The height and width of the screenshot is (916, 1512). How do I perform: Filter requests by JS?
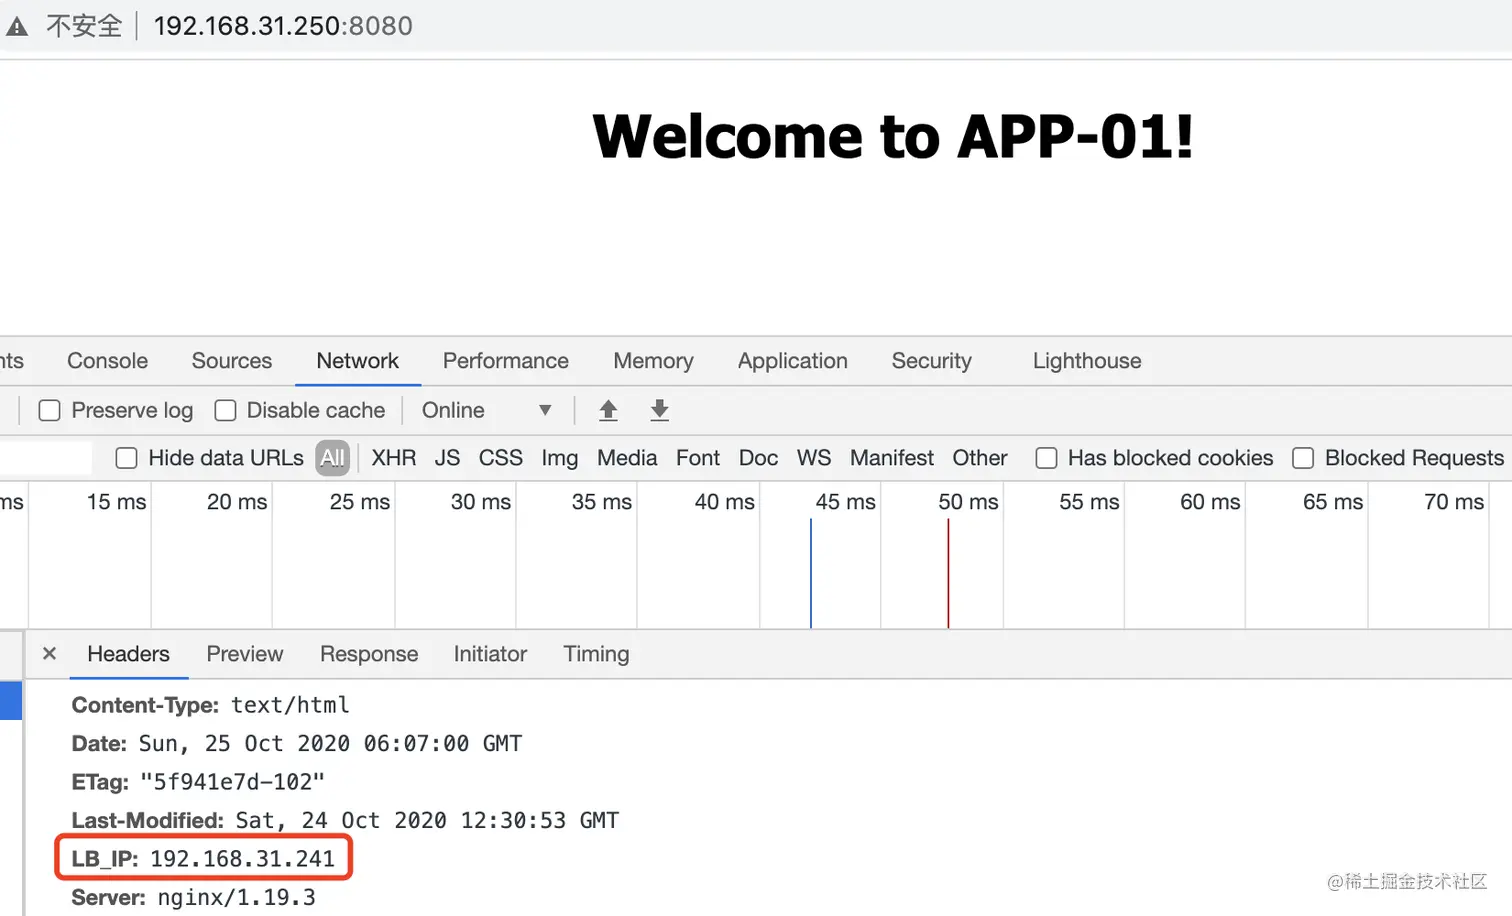pyautogui.click(x=447, y=458)
